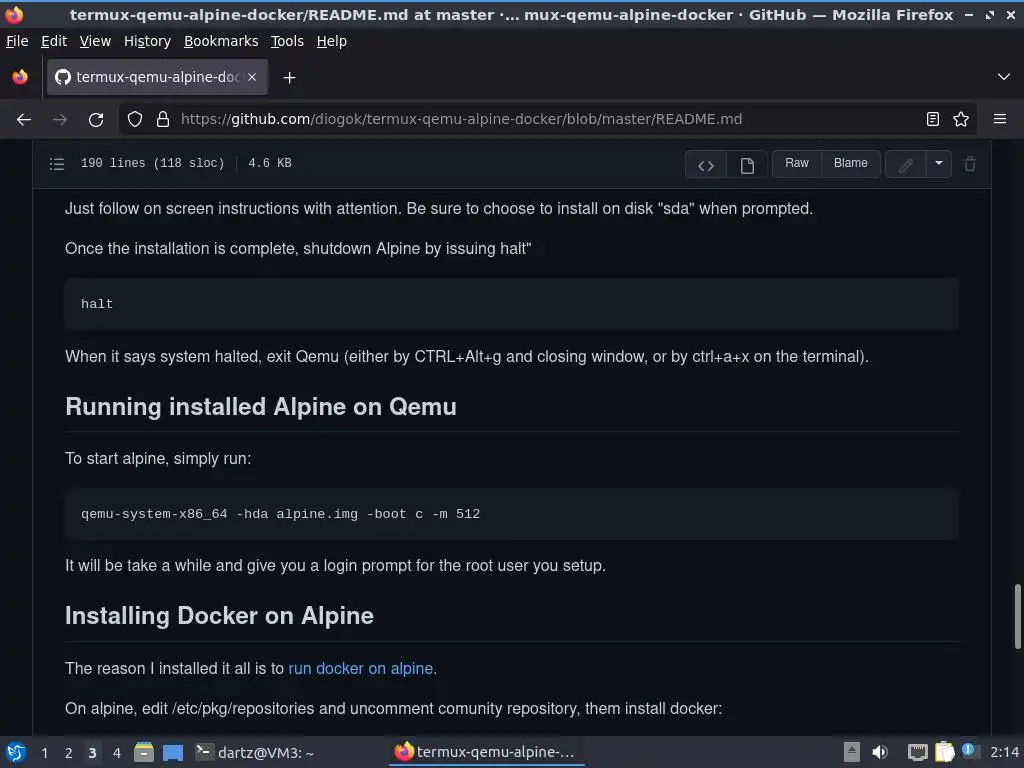Expand the edit options dropdown caret
Image resolution: width=1024 pixels, height=768 pixels.
click(938, 164)
